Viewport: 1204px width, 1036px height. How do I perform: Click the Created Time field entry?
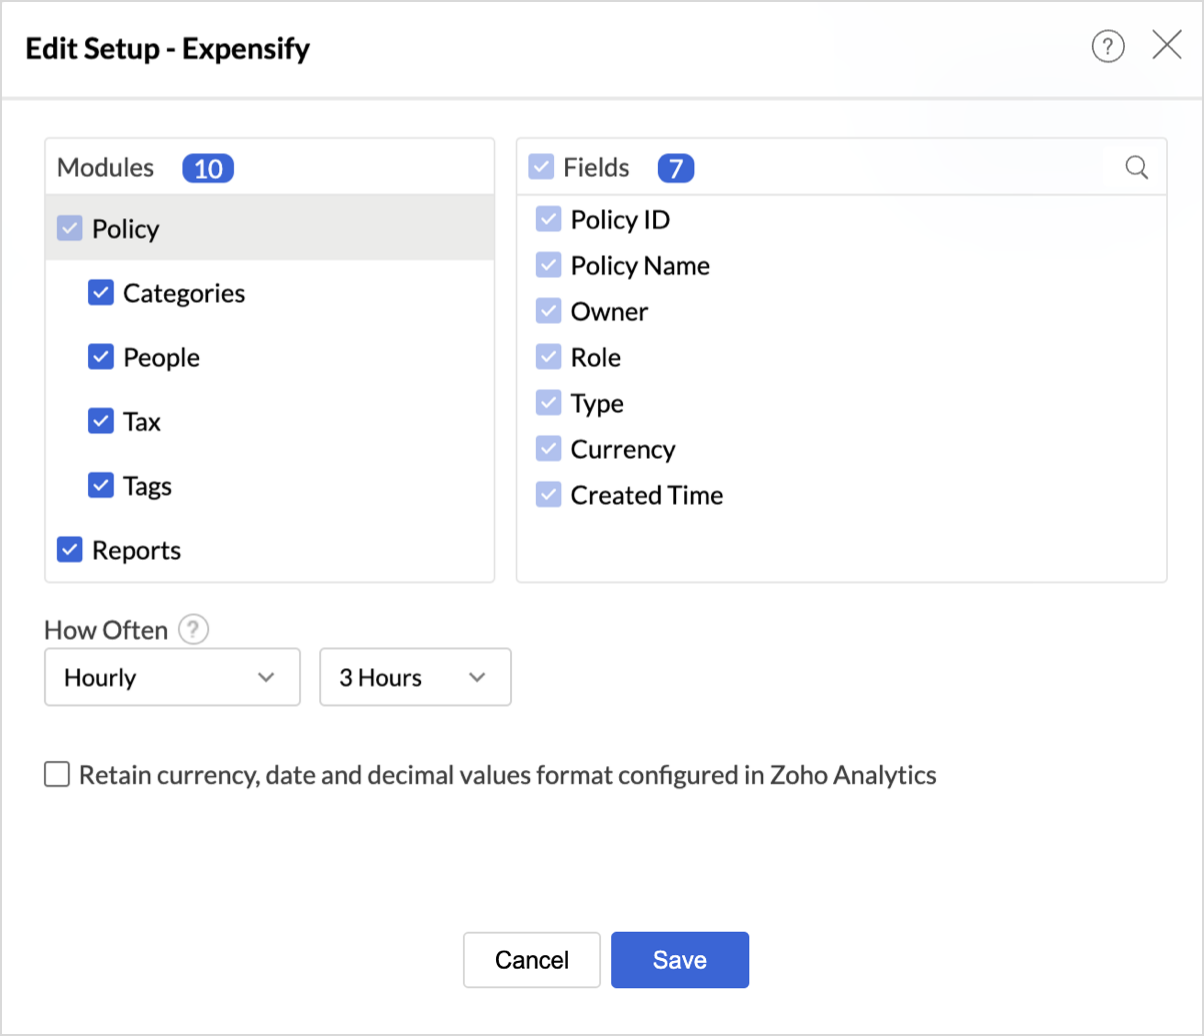pos(646,495)
